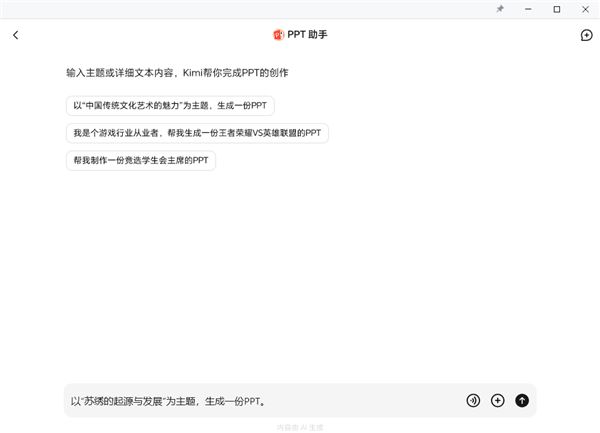Minimize the Kimi window
The image size is (600, 433).
click(528, 9)
